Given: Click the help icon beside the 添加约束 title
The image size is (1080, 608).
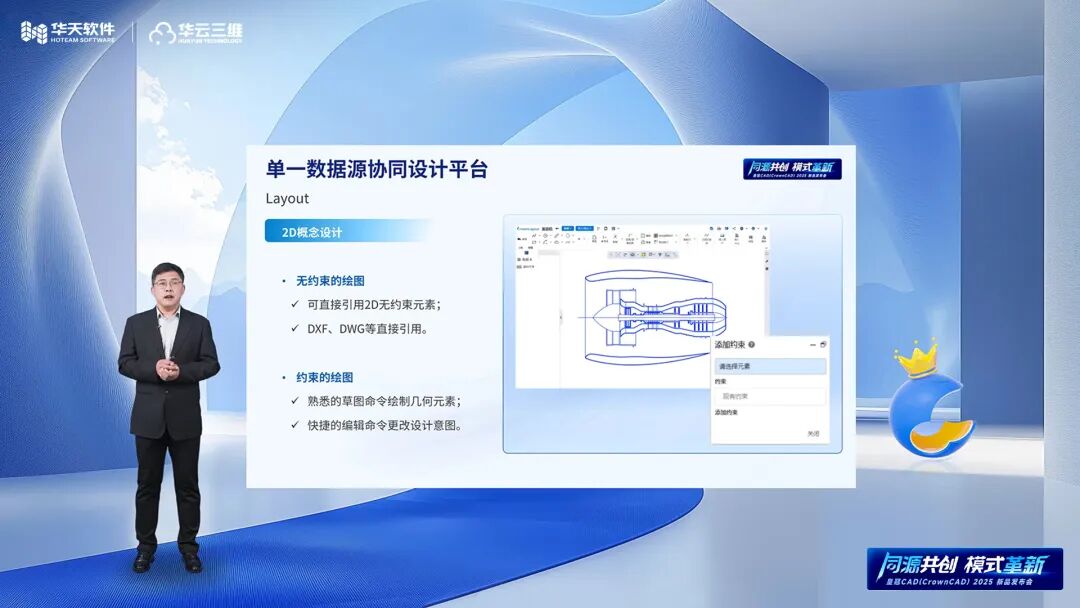Looking at the screenshot, I should pos(751,345).
